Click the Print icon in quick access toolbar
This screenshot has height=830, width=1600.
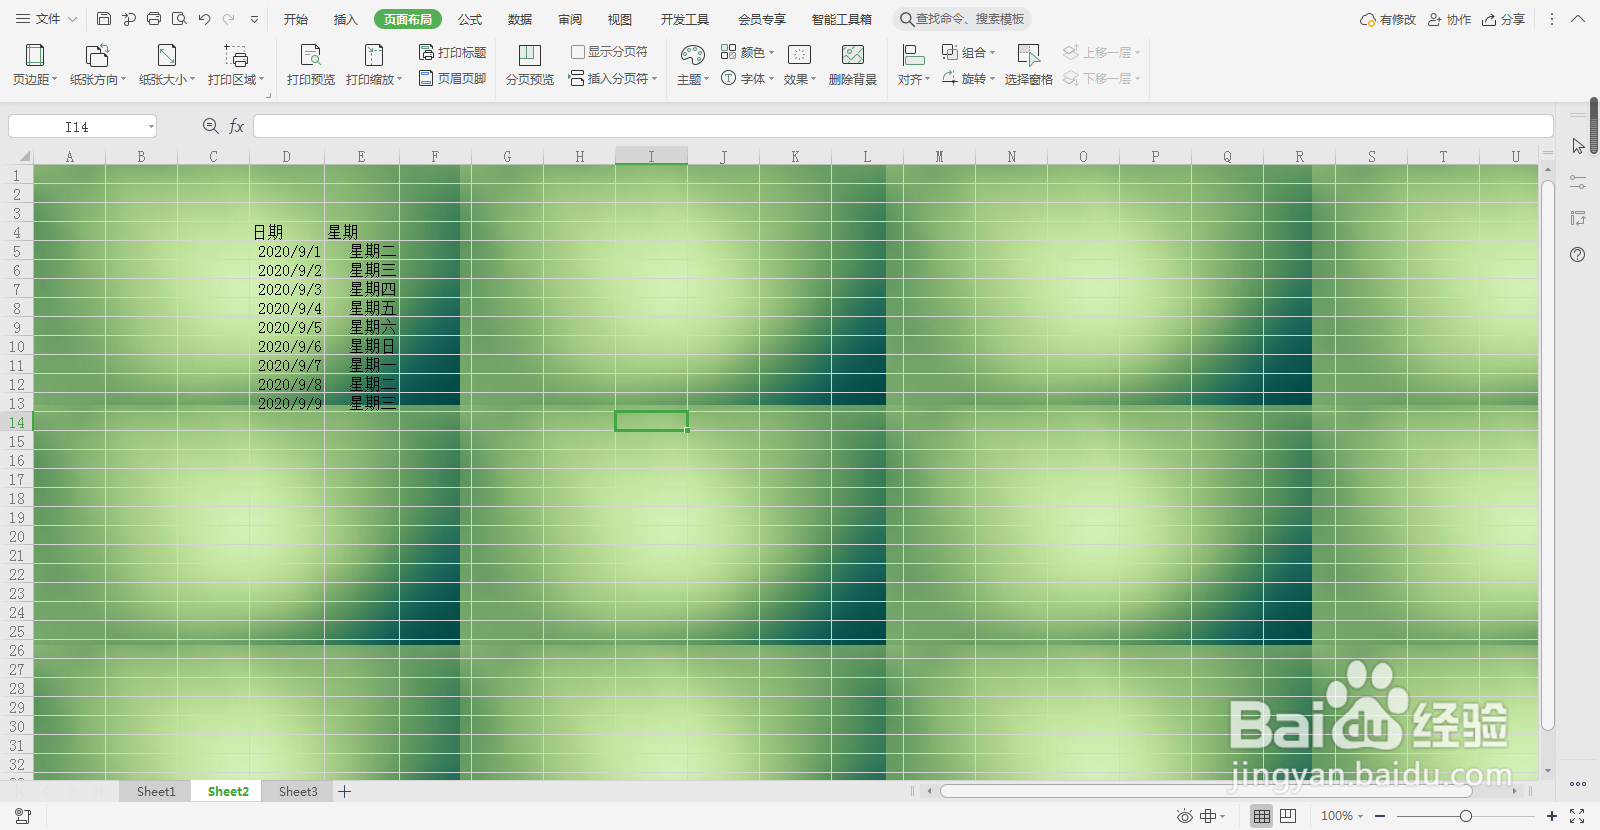click(154, 19)
